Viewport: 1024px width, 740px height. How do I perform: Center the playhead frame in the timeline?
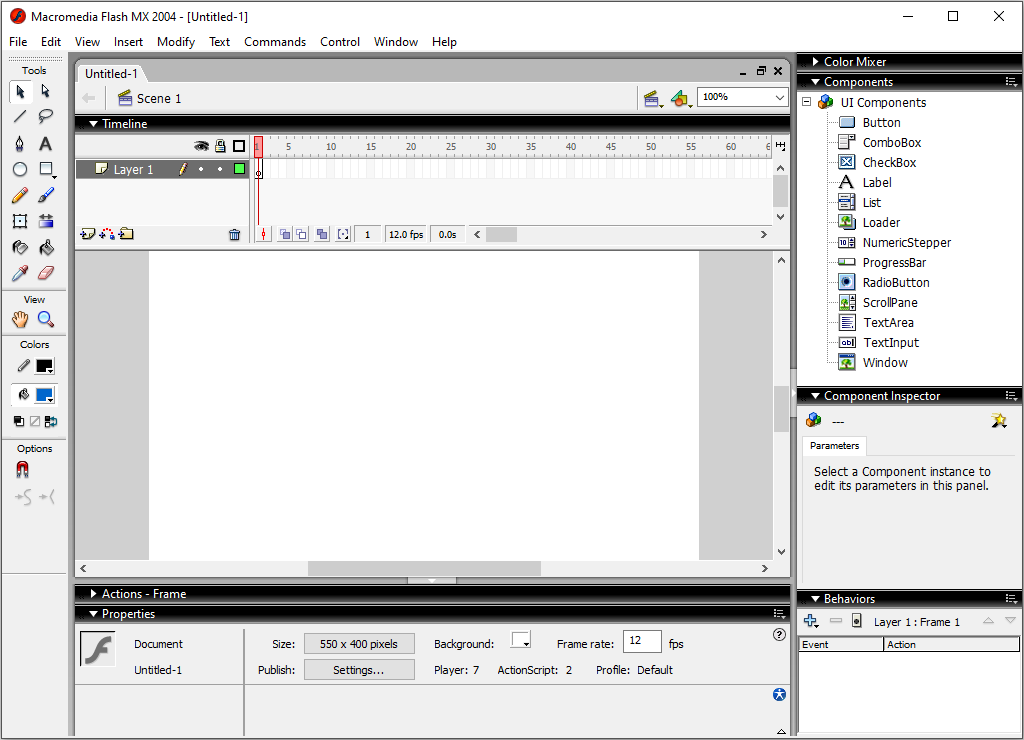(x=263, y=234)
